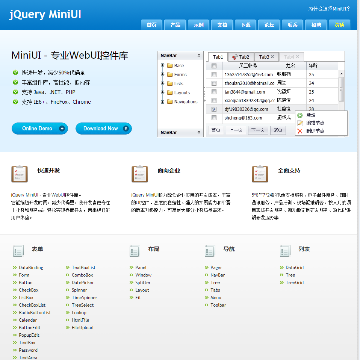
Task: Select Tab2 in the demo preview
Action: pos(241,57)
